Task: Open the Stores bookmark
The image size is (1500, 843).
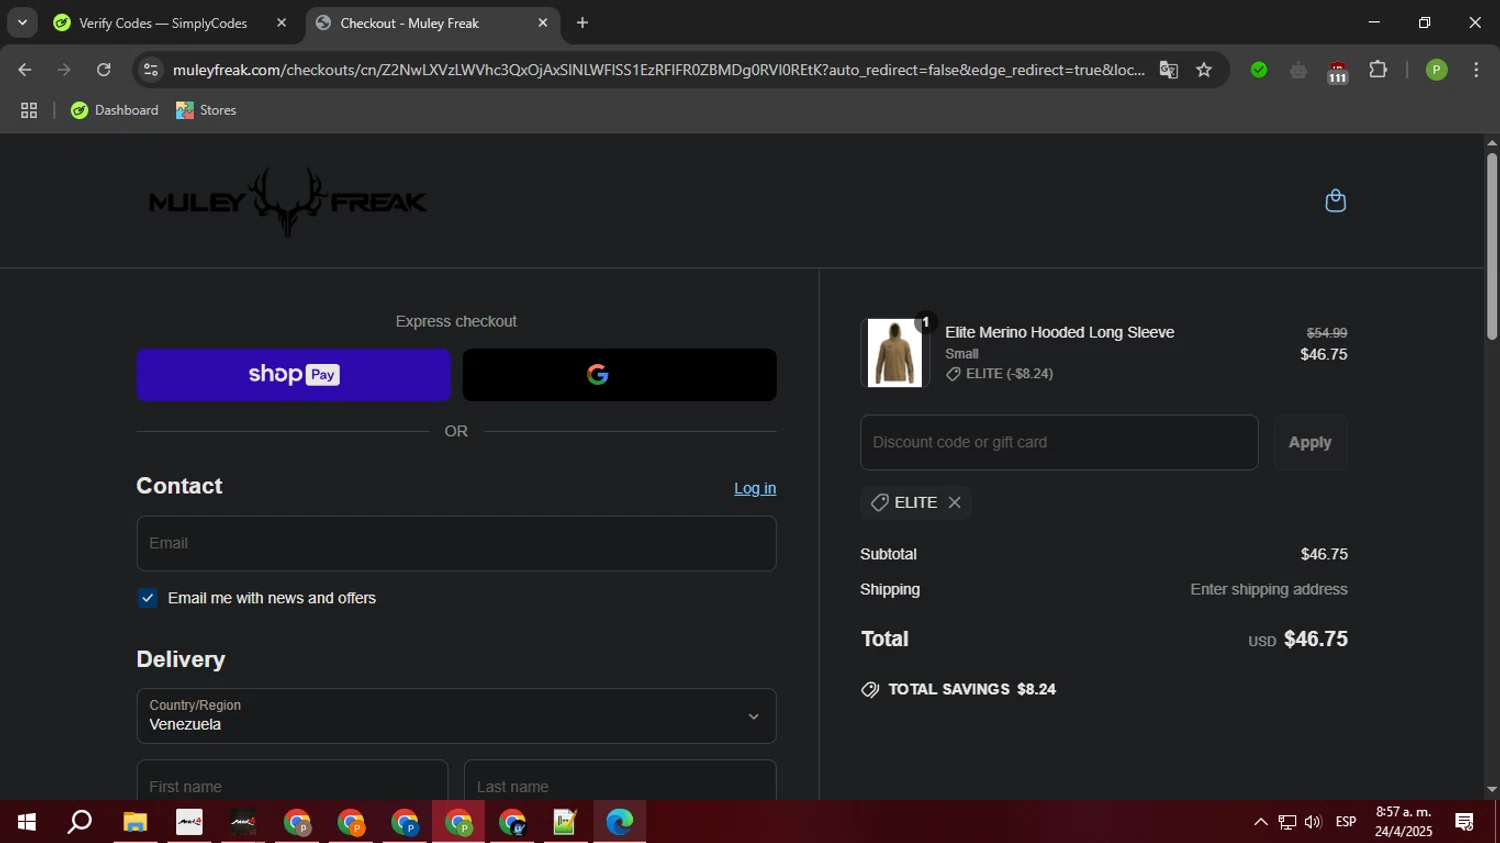Action: (206, 110)
